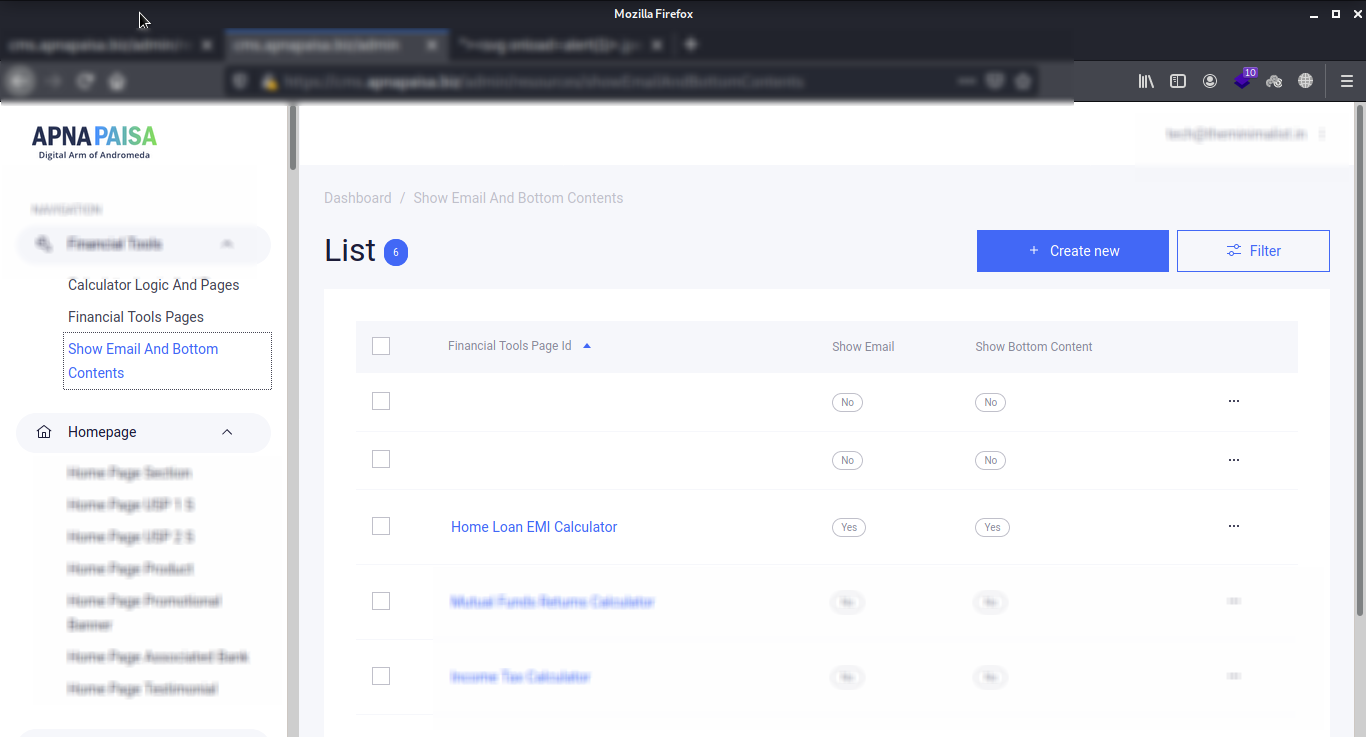Click the tracking protection shield icon
The width and height of the screenshot is (1366, 737).
(239, 81)
